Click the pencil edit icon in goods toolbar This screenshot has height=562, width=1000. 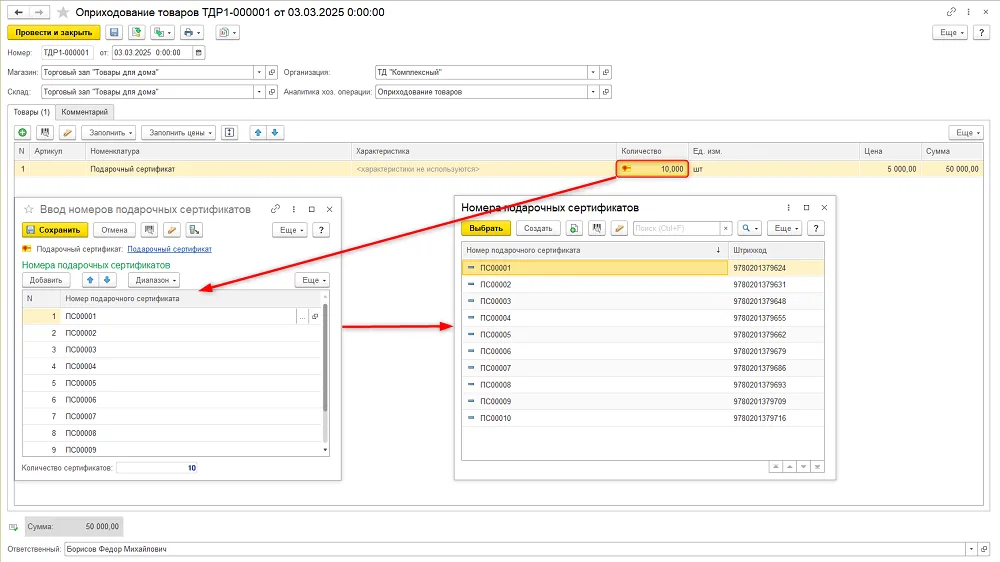[x=67, y=133]
